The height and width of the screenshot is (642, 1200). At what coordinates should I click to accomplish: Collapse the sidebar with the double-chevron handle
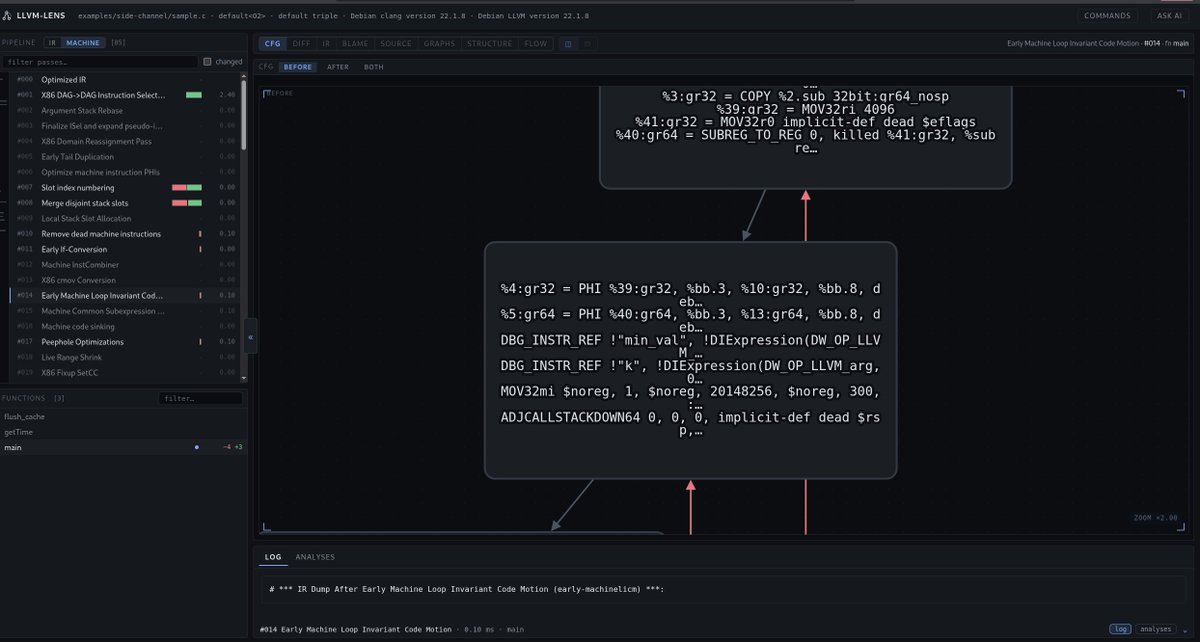click(x=250, y=337)
